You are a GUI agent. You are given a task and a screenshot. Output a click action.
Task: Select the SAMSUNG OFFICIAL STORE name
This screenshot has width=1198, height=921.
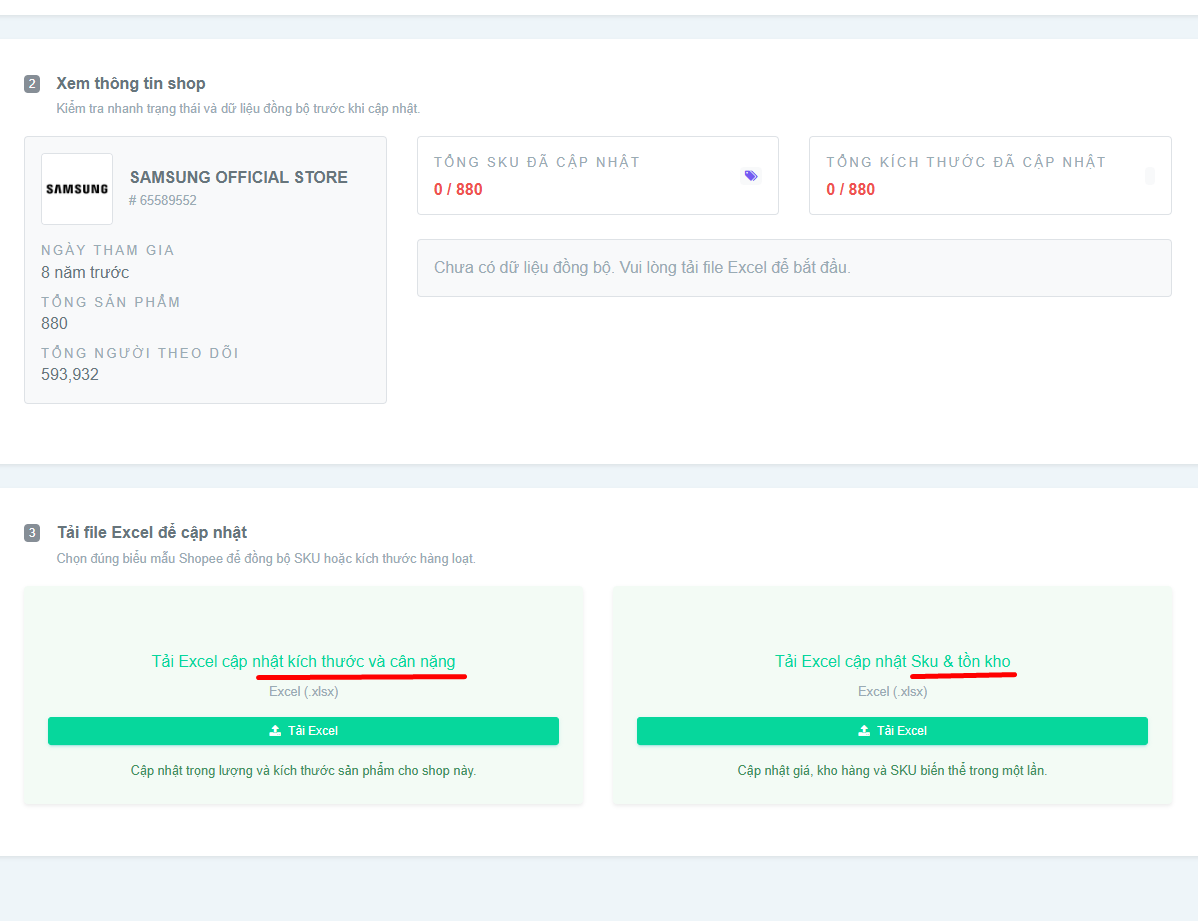238,177
